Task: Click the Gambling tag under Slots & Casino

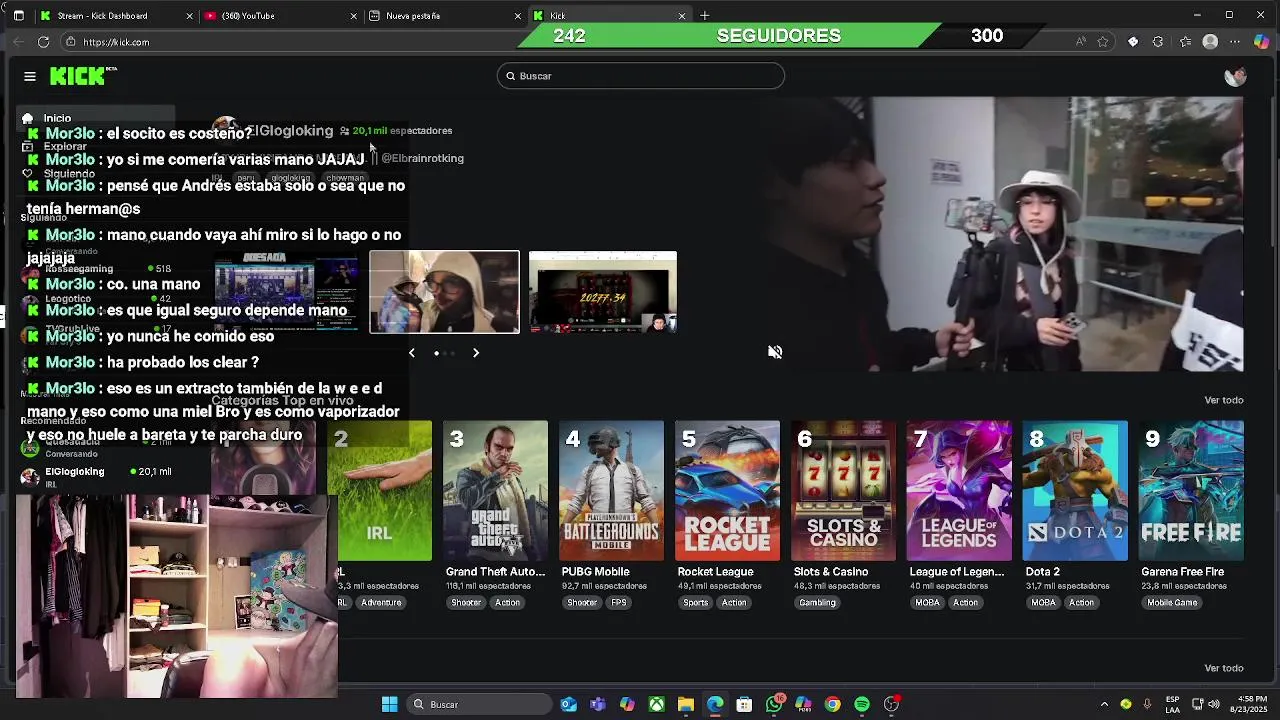Action: pos(817,603)
